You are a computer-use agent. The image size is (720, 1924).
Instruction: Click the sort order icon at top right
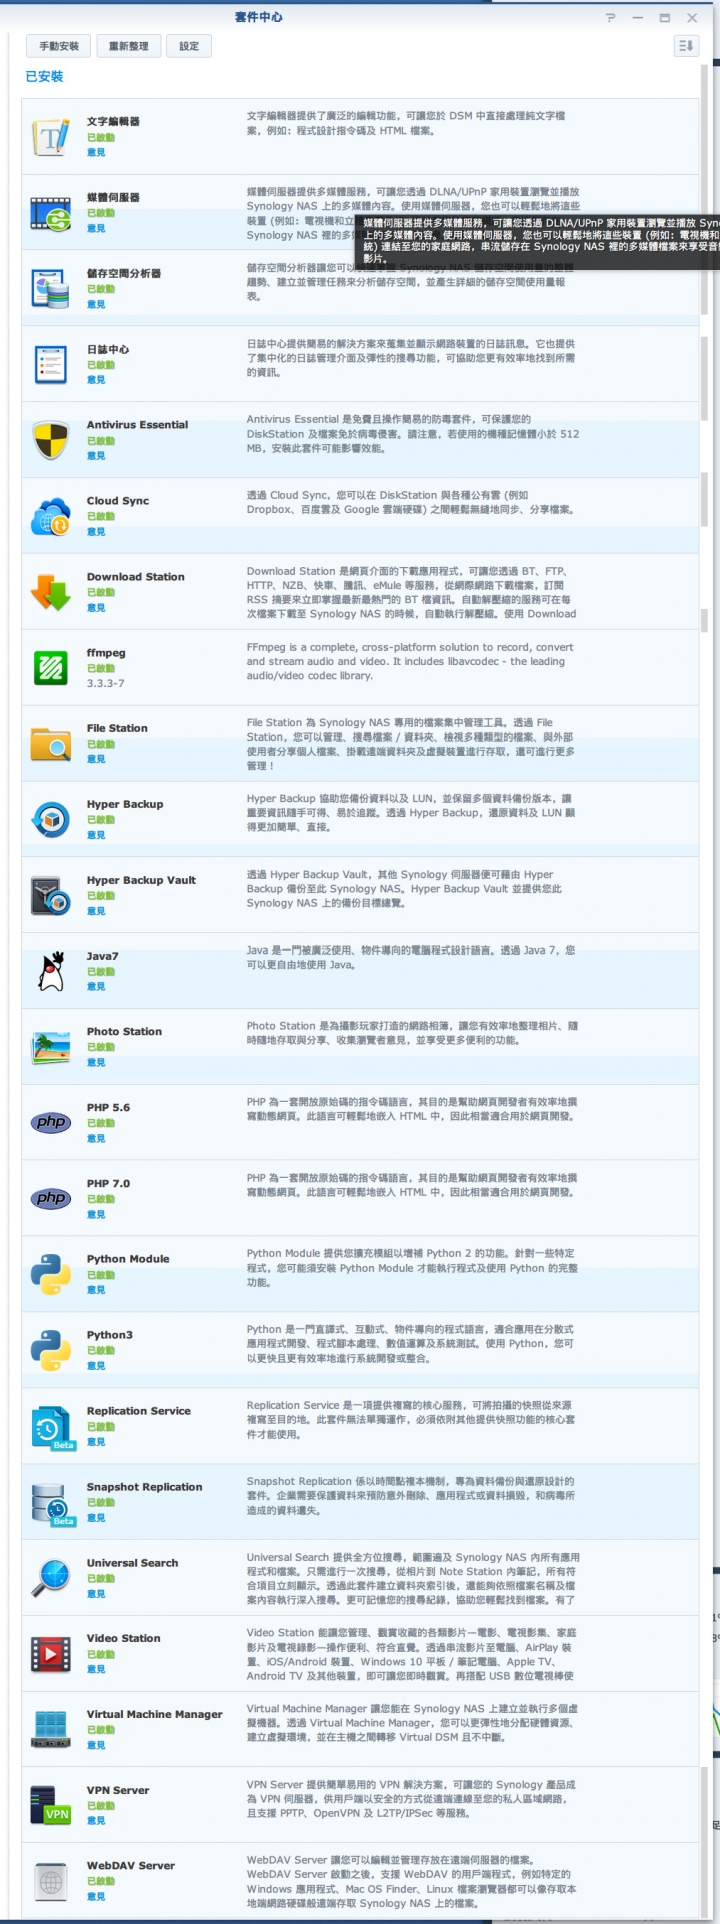[686, 45]
